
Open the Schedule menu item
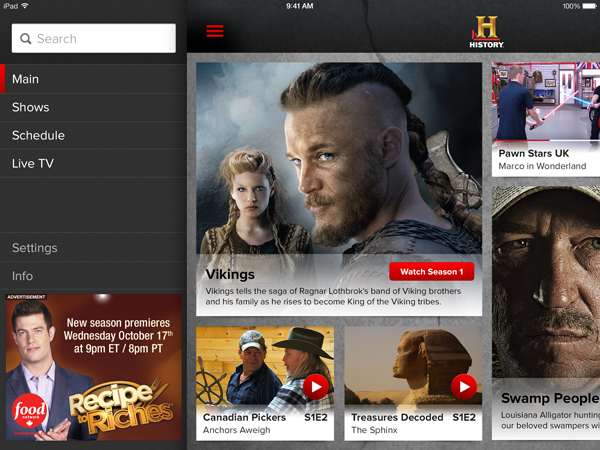(x=93, y=135)
